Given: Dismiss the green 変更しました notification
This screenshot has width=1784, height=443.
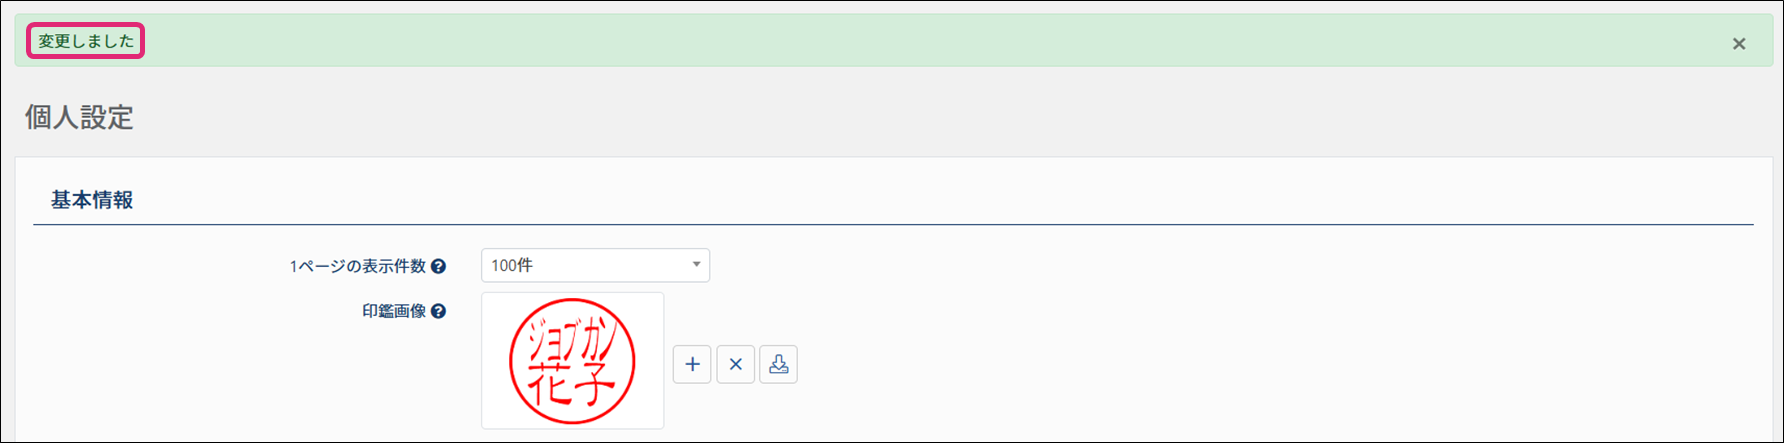Looking at the screenshot, I should (1739, 44).
